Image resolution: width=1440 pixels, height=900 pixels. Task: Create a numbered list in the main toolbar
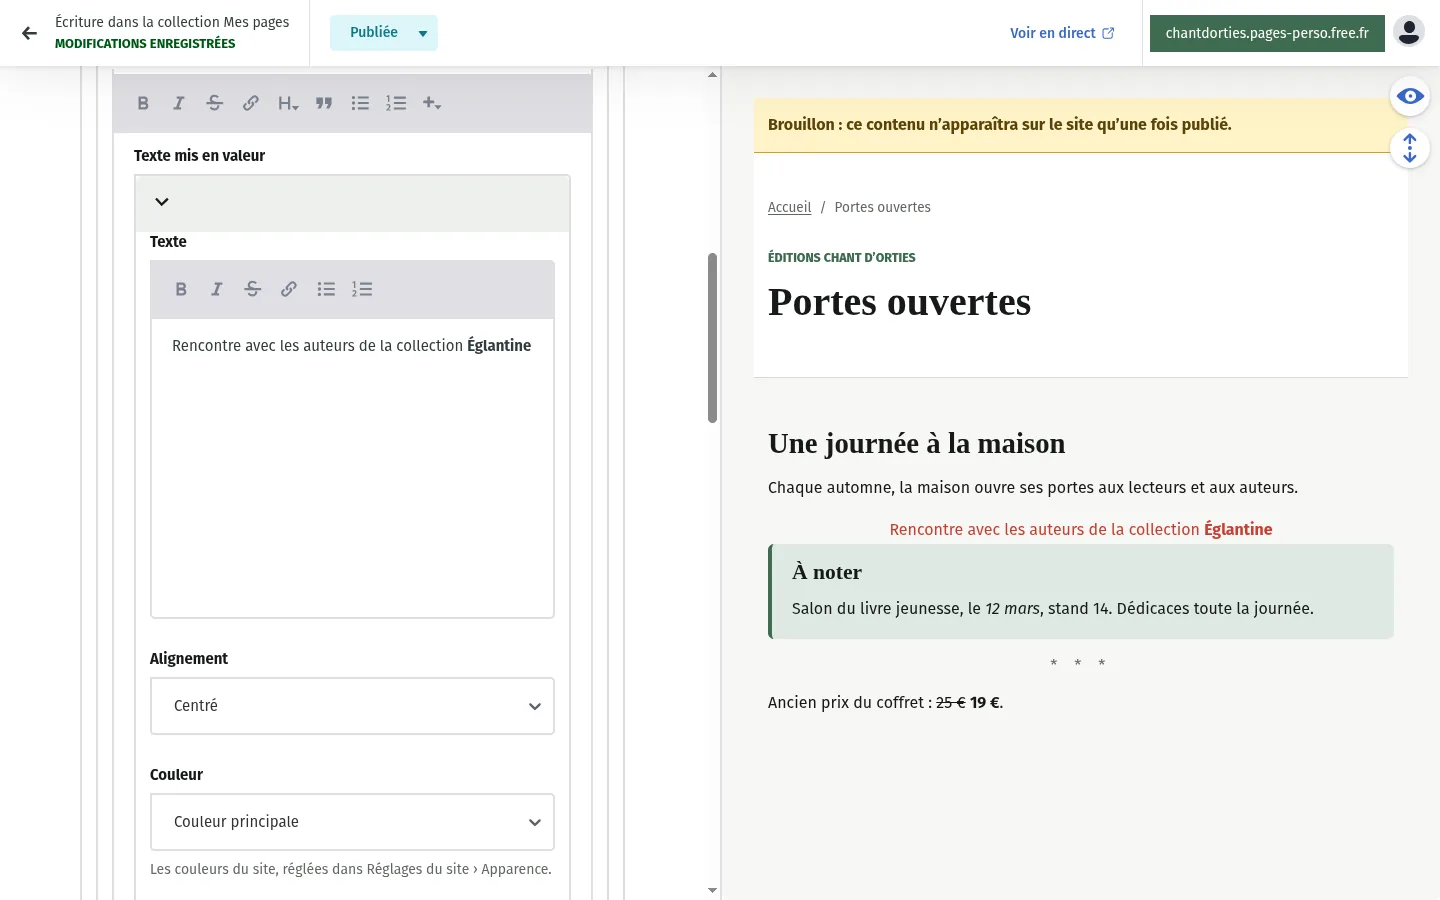tap(396, 103)
